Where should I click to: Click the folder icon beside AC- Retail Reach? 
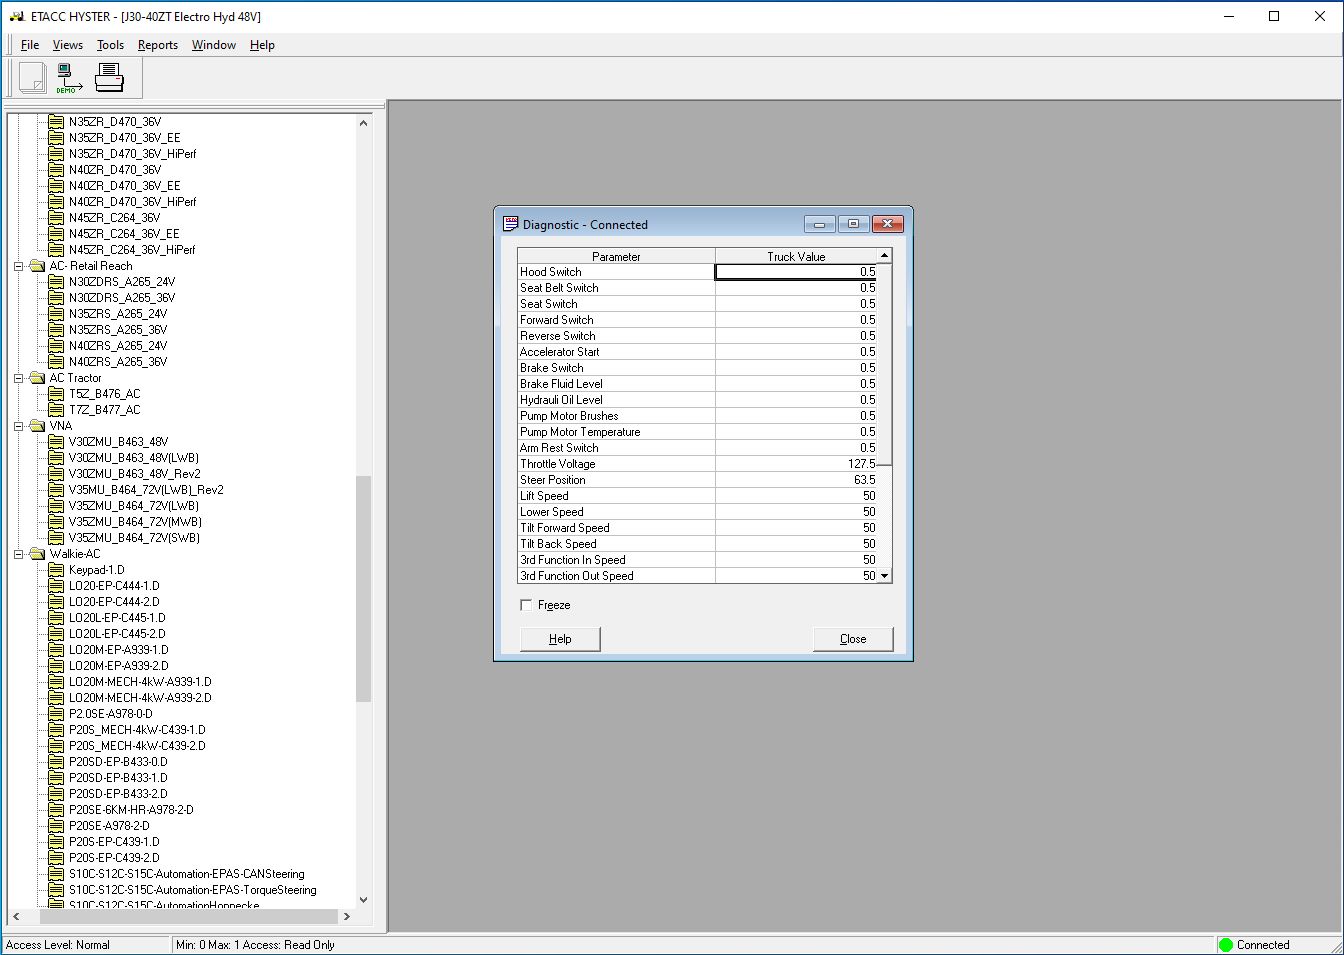click(38, 266)
